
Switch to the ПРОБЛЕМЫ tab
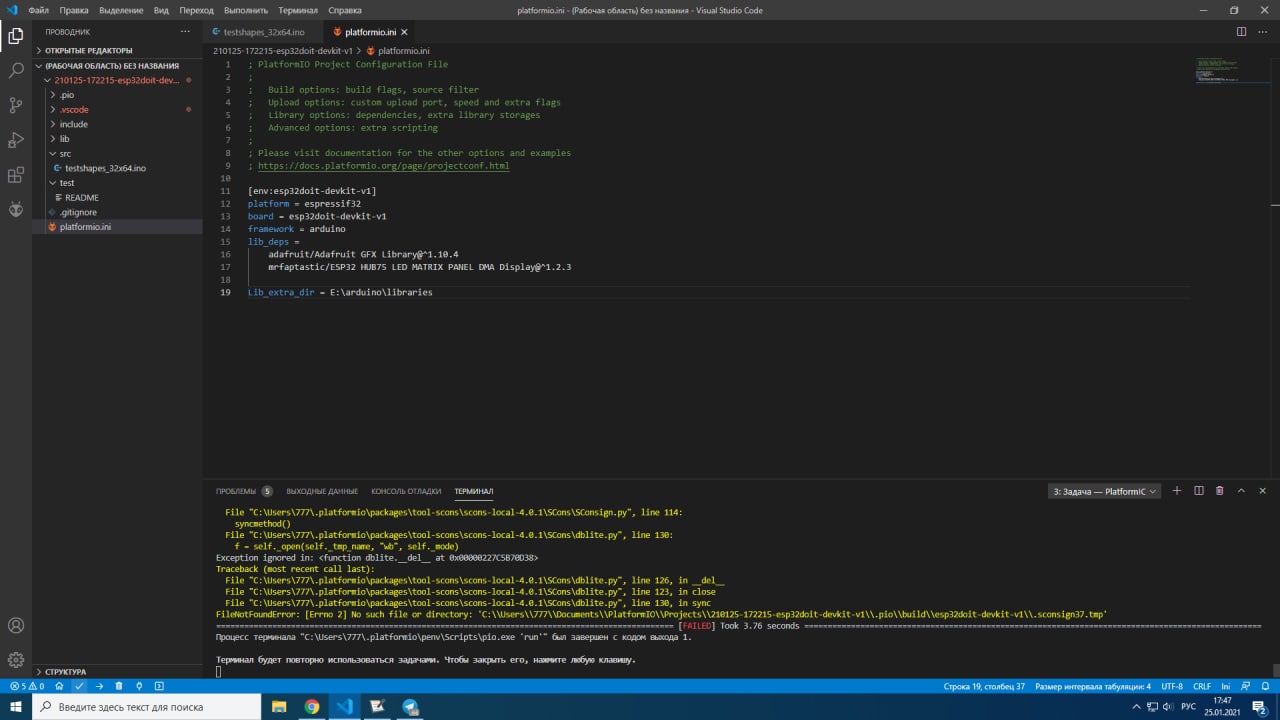pos(236,491)
